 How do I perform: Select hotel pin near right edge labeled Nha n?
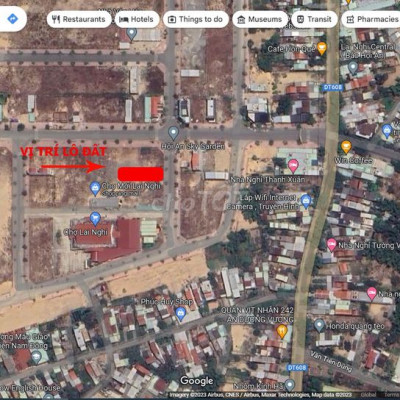372,294
